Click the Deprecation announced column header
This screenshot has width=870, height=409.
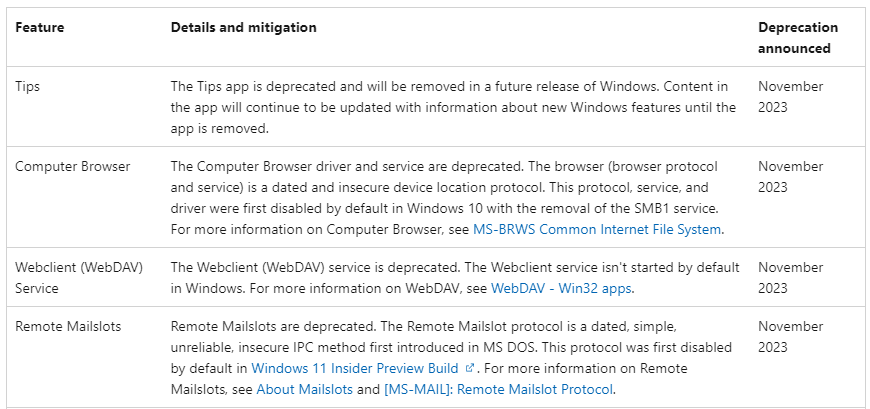tap(797, 38)
